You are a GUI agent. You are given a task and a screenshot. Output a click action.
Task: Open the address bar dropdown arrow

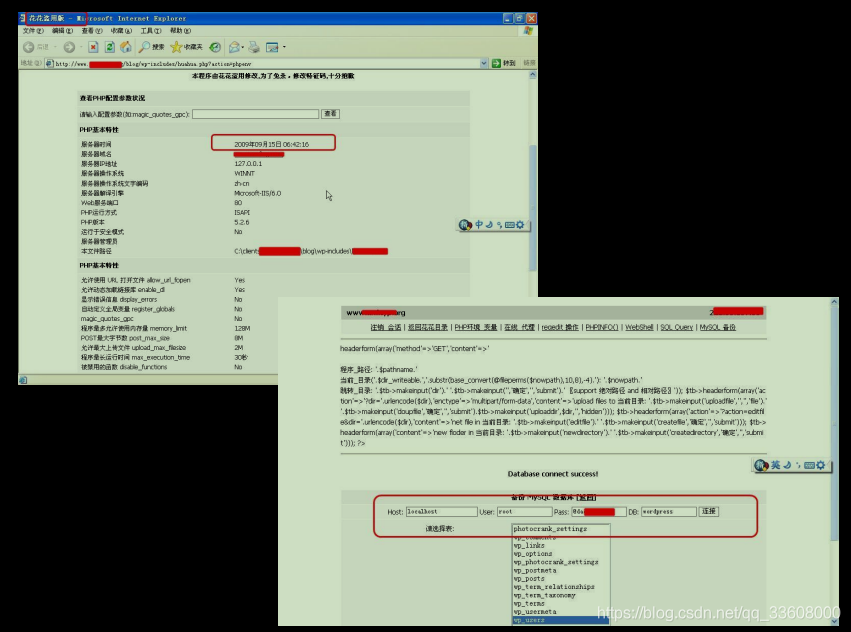(x=484, y=64)
